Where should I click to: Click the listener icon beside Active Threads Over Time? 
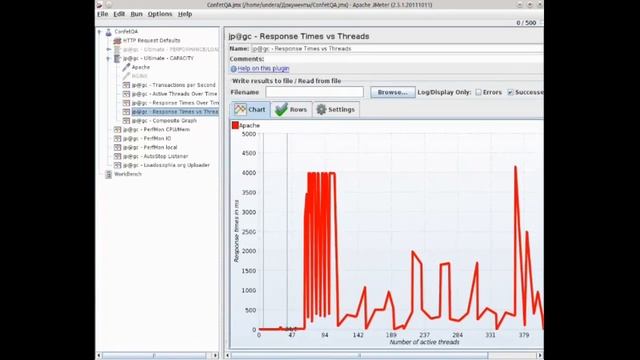click(x=126, y=94)
